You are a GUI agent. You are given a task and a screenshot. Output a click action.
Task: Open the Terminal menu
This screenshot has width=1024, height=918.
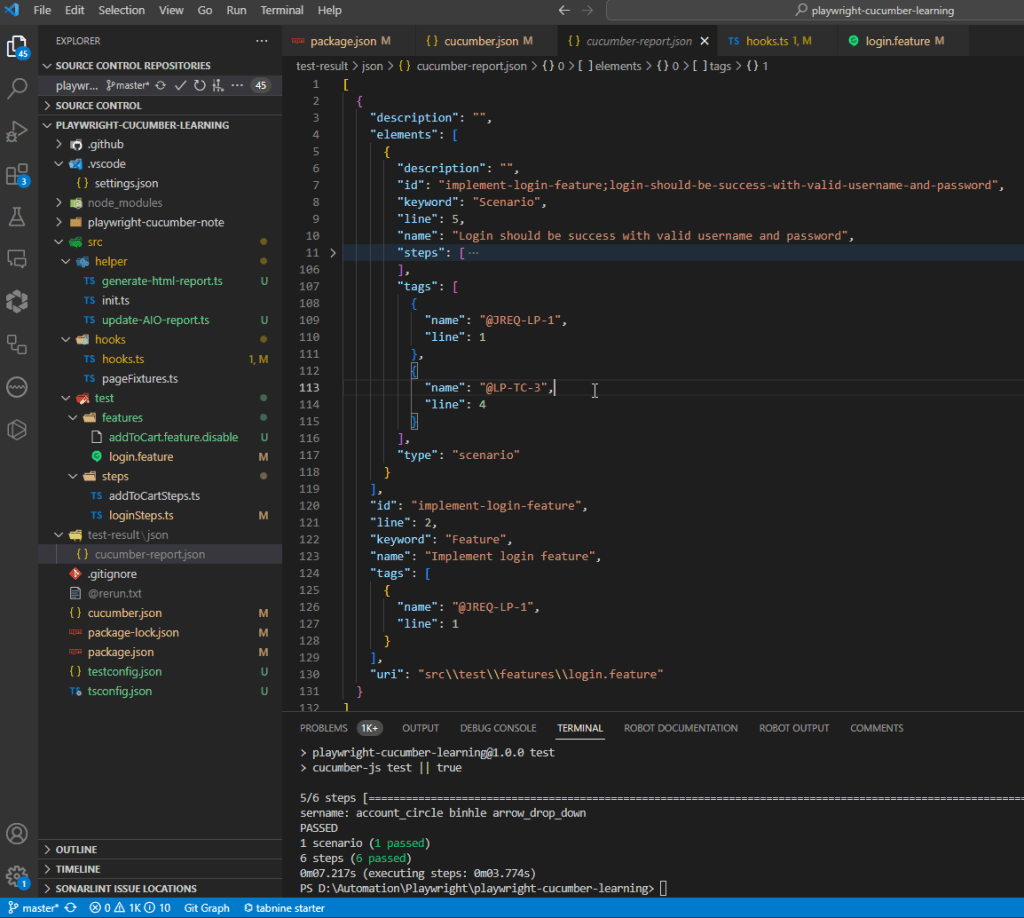(x=282, y=10)
